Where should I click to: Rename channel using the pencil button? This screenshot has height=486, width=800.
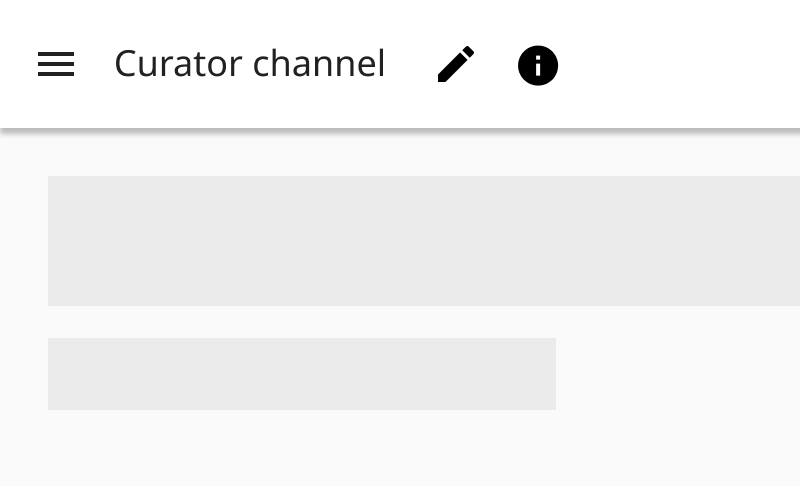(x=456, y=65)
